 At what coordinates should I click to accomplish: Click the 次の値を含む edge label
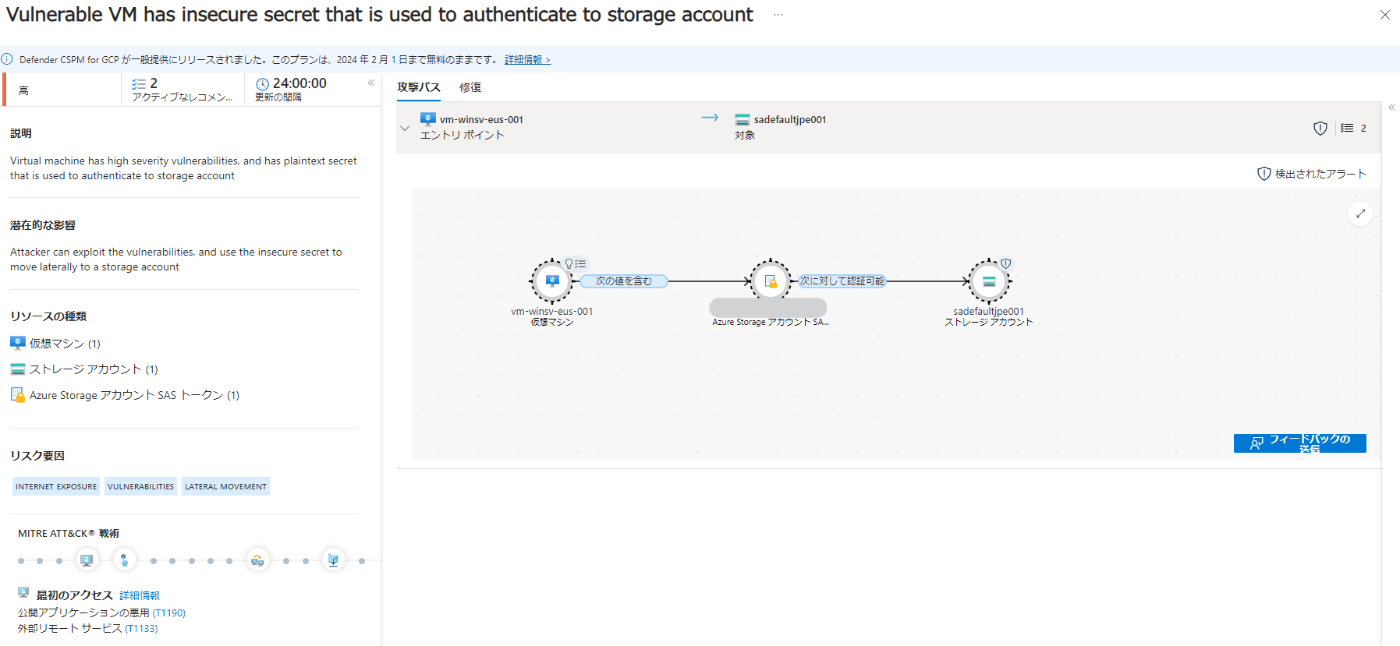pyautogui.click(x=624, y=281)
